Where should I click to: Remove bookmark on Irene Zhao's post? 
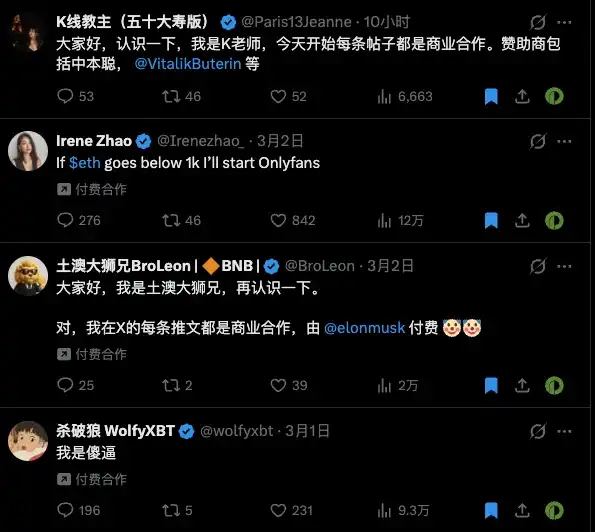point(491,220)
